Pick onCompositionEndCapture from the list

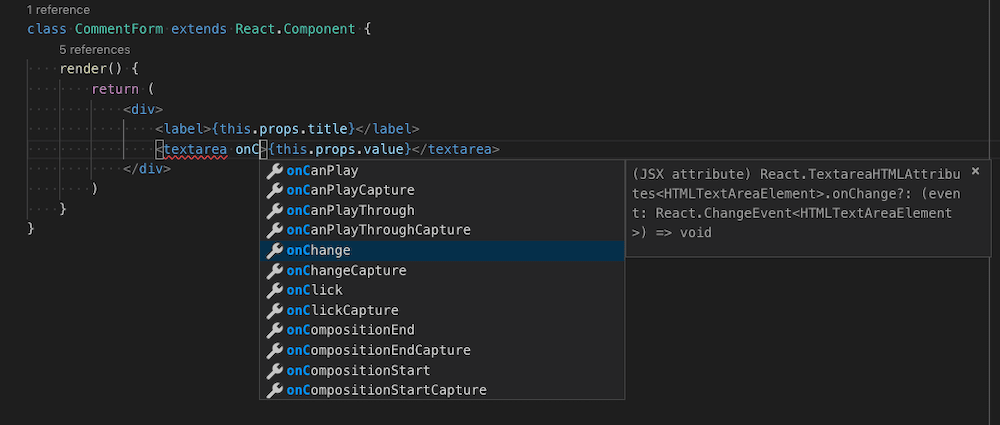pyautogui.click(x=378, y=350)
